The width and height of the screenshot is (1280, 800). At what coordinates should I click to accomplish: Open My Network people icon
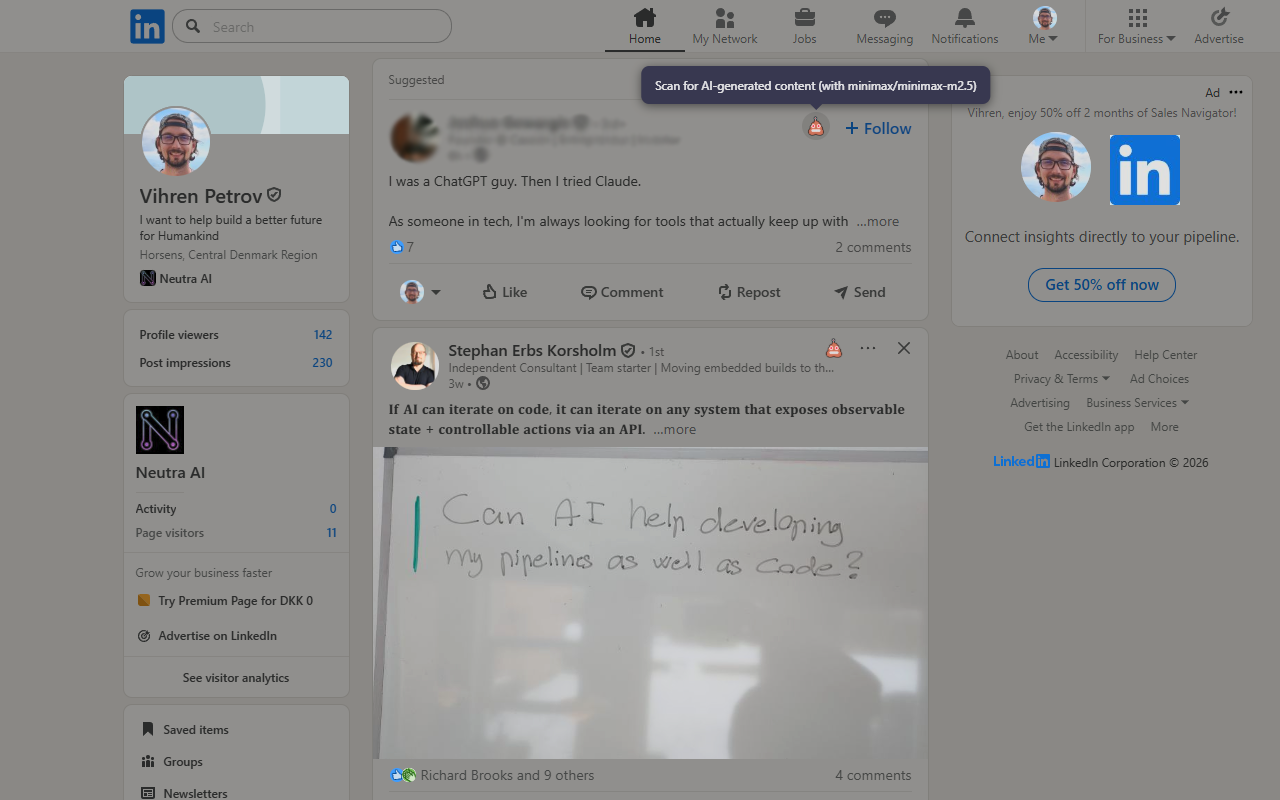pos(724,18)
